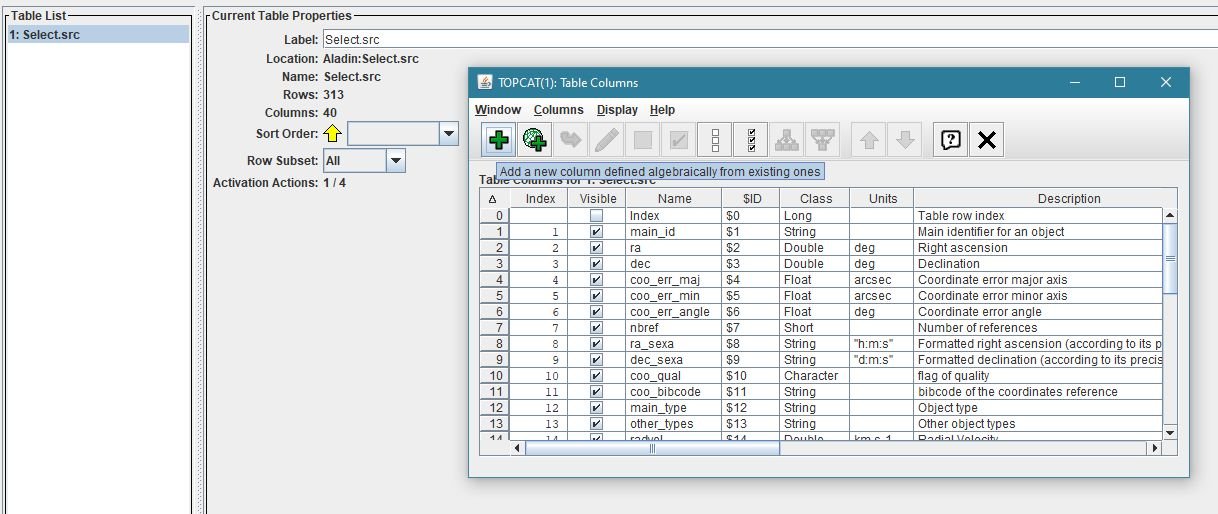Click the yellow sort order up arrow
The image size is (1218, 514).
333,134
